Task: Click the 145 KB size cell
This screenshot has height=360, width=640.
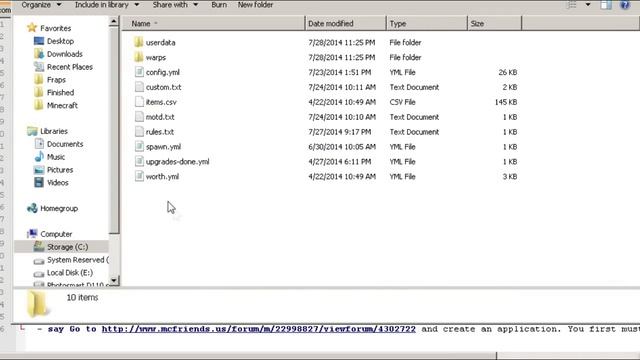Action: click(x=506, y=102)
